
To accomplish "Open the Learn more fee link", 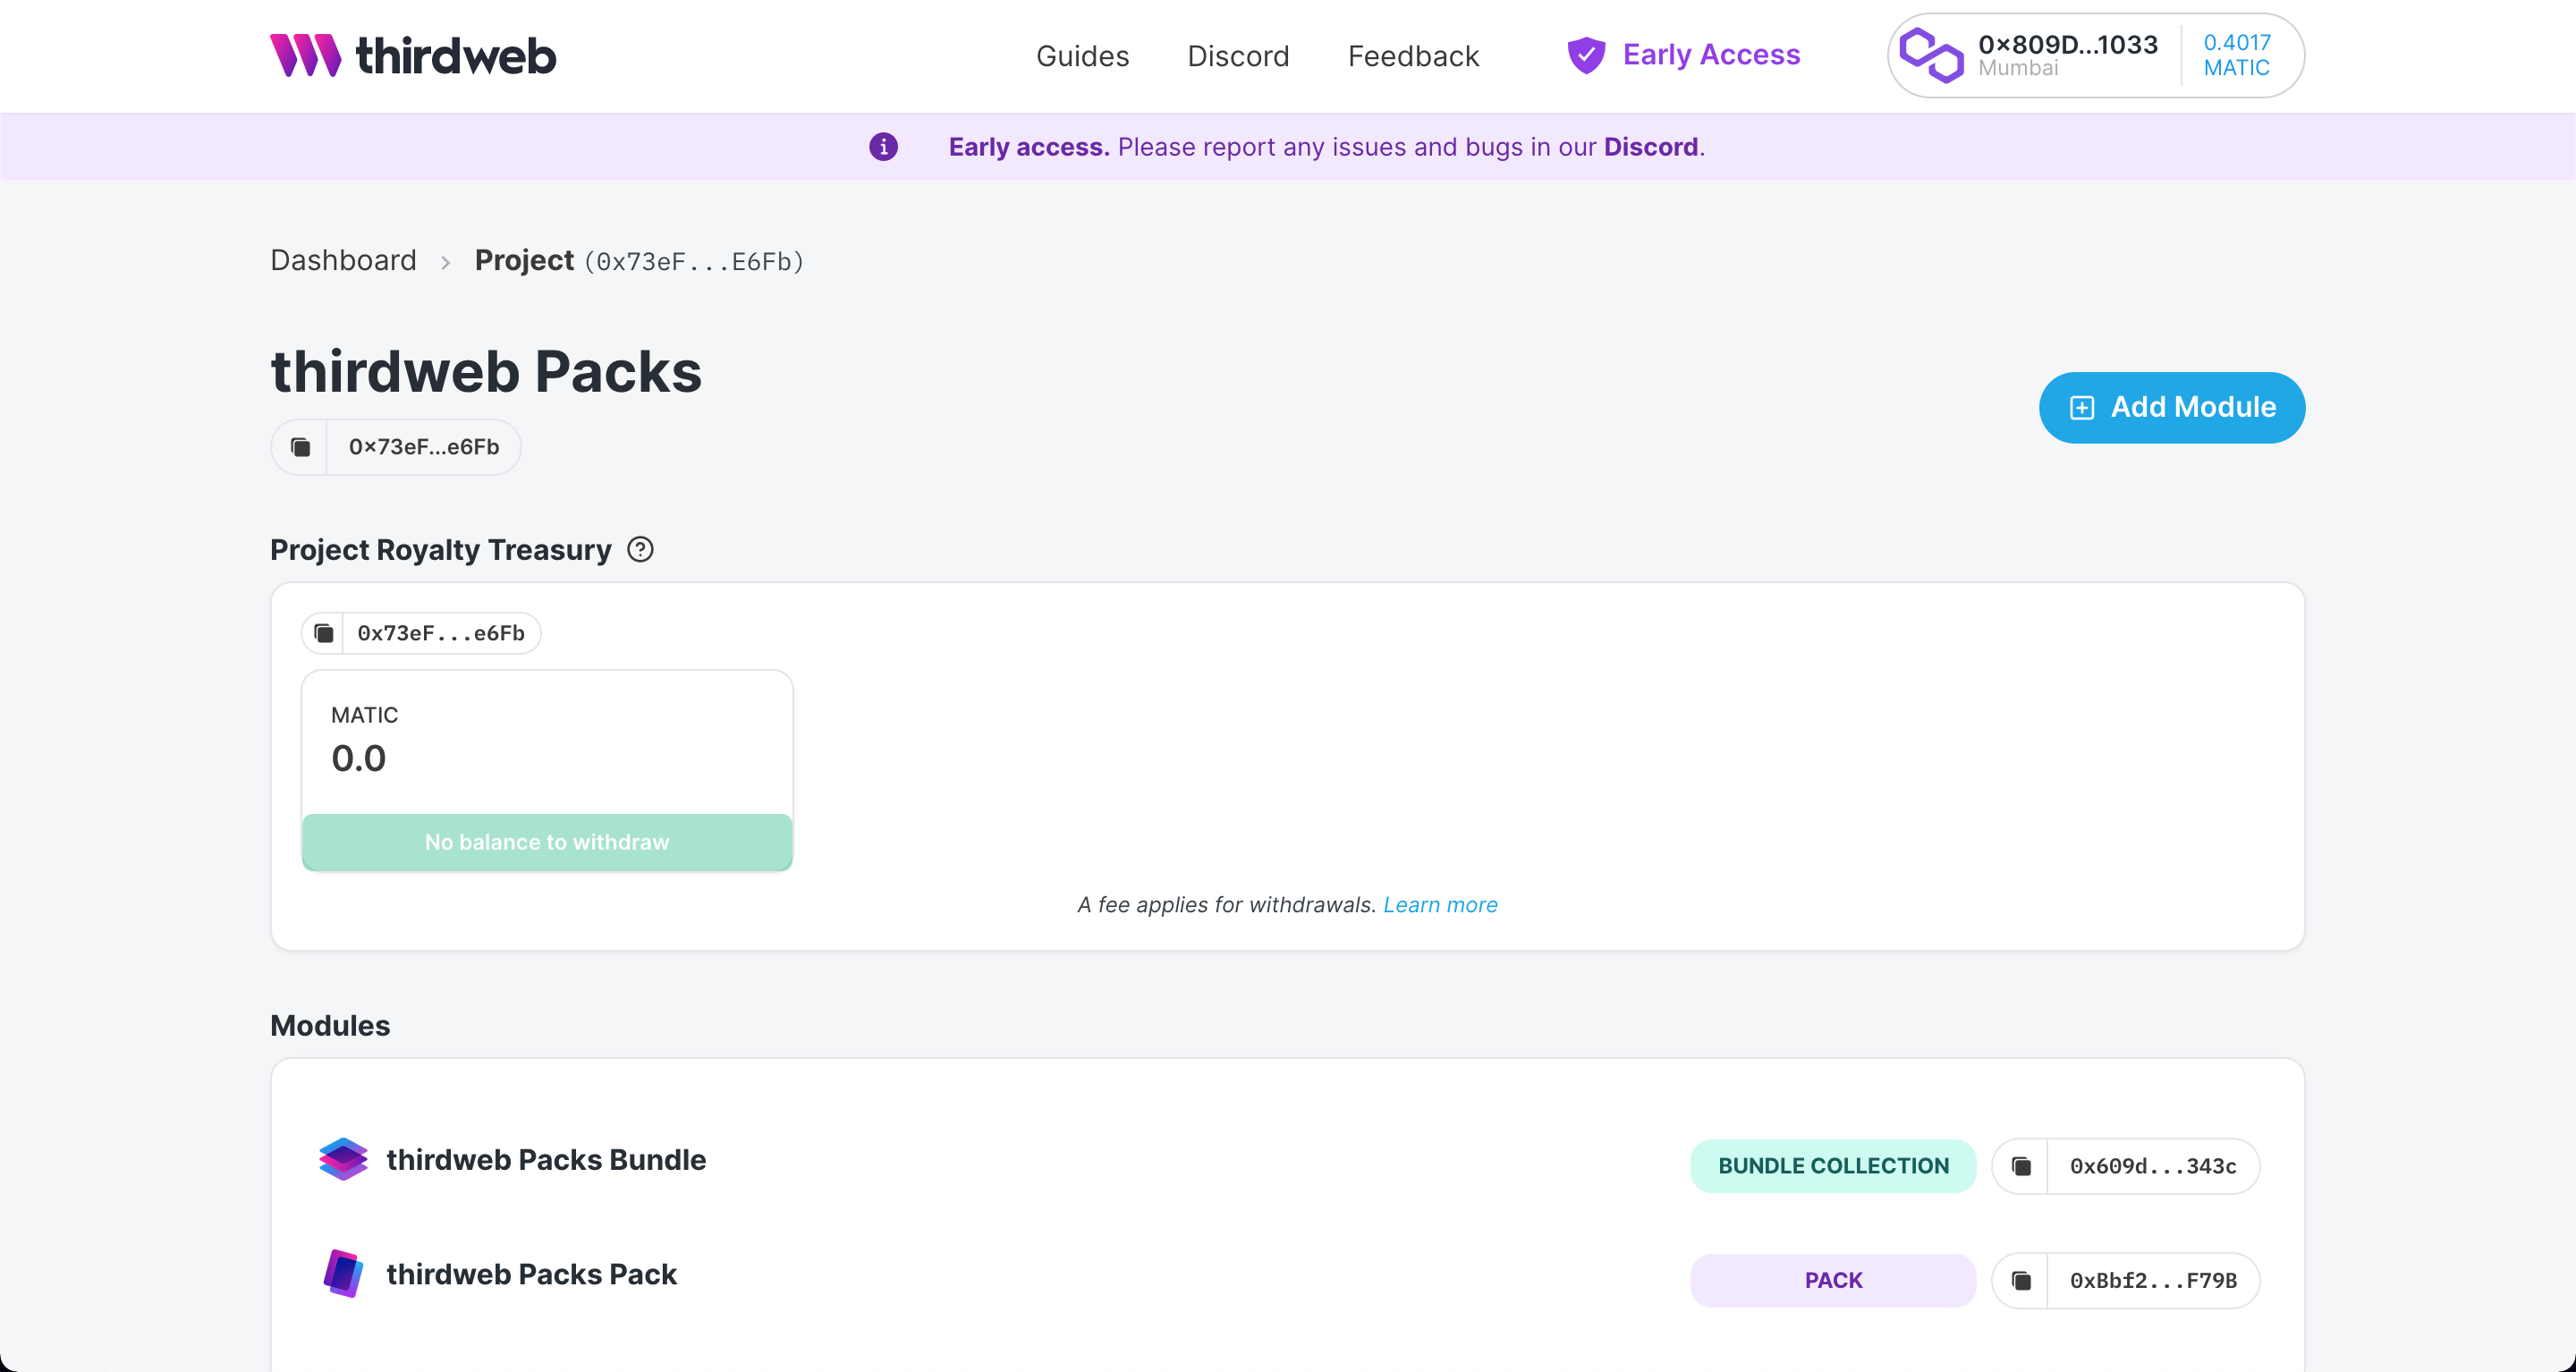I will coord(1440,904).
